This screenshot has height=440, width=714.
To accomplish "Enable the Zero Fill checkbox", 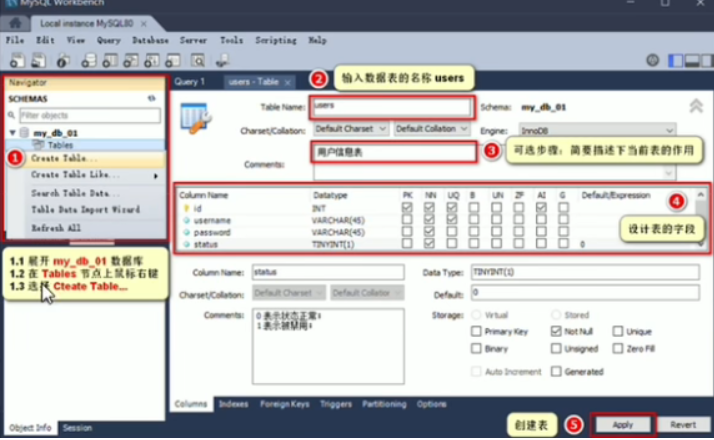I will [x=617, y=348].
